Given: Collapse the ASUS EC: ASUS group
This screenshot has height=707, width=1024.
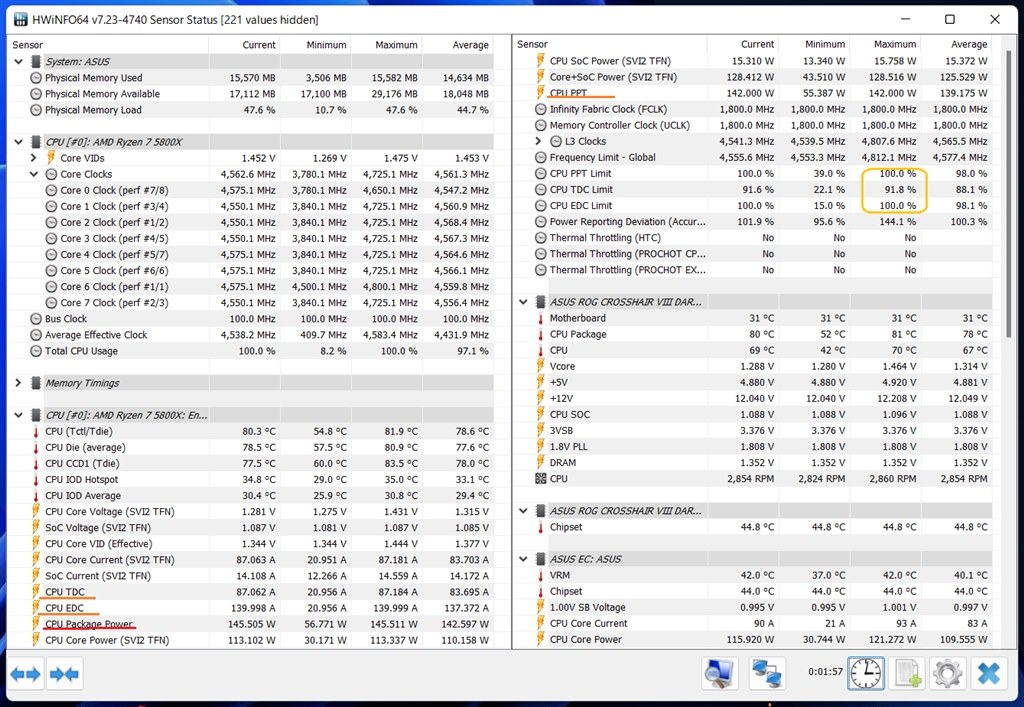Looking at the screenshot, I should click(x=523, y=559).
